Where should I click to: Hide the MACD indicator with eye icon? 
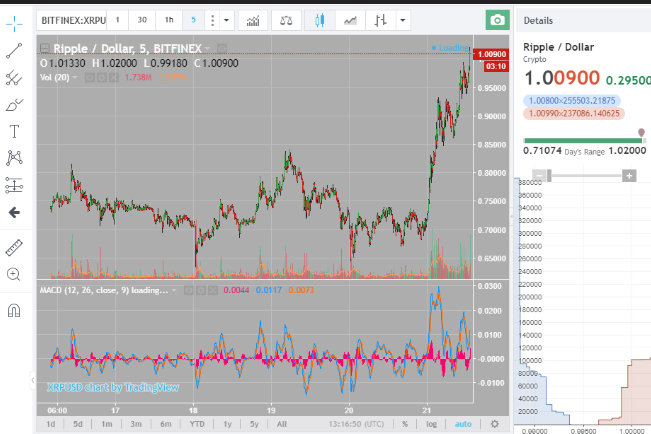pos(188,290)
